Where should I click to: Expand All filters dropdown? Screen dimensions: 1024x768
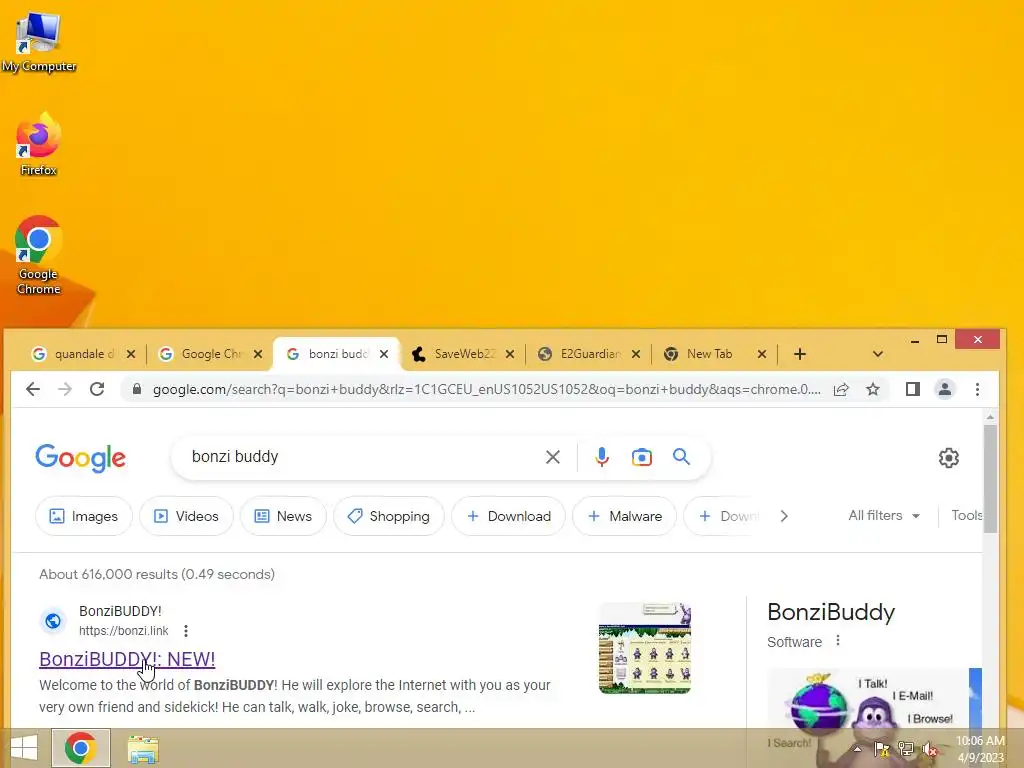tap(884, 515)
